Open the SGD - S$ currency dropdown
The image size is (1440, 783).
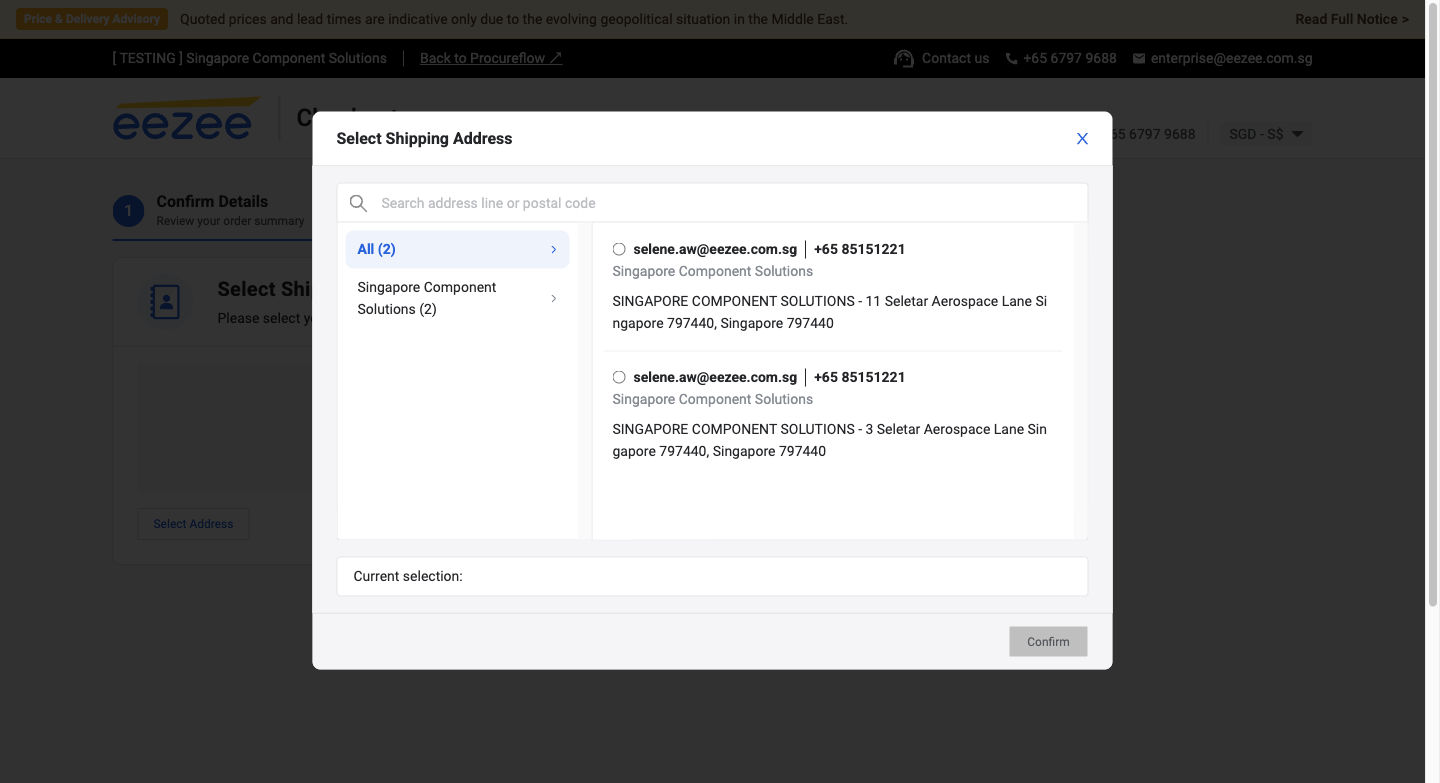[x=1265, y=133]
